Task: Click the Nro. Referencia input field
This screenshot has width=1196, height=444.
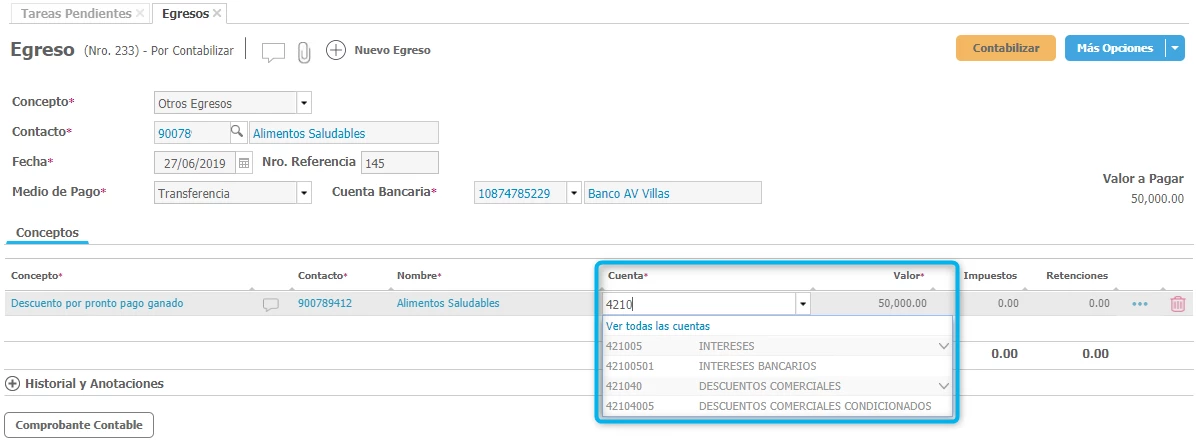Action: click(399, 163)
